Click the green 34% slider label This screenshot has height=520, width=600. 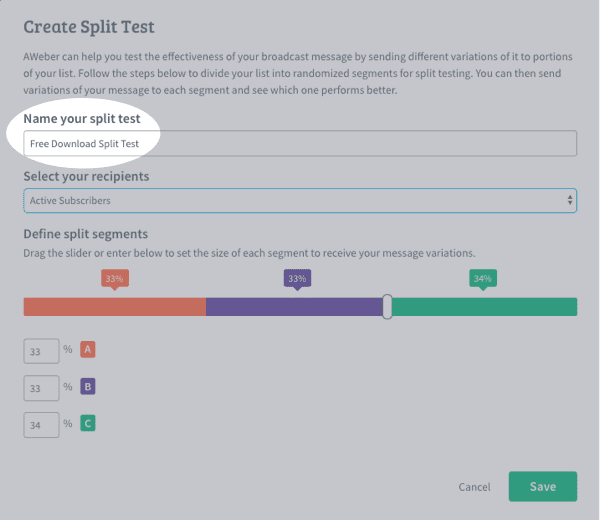tap(483, 278)
